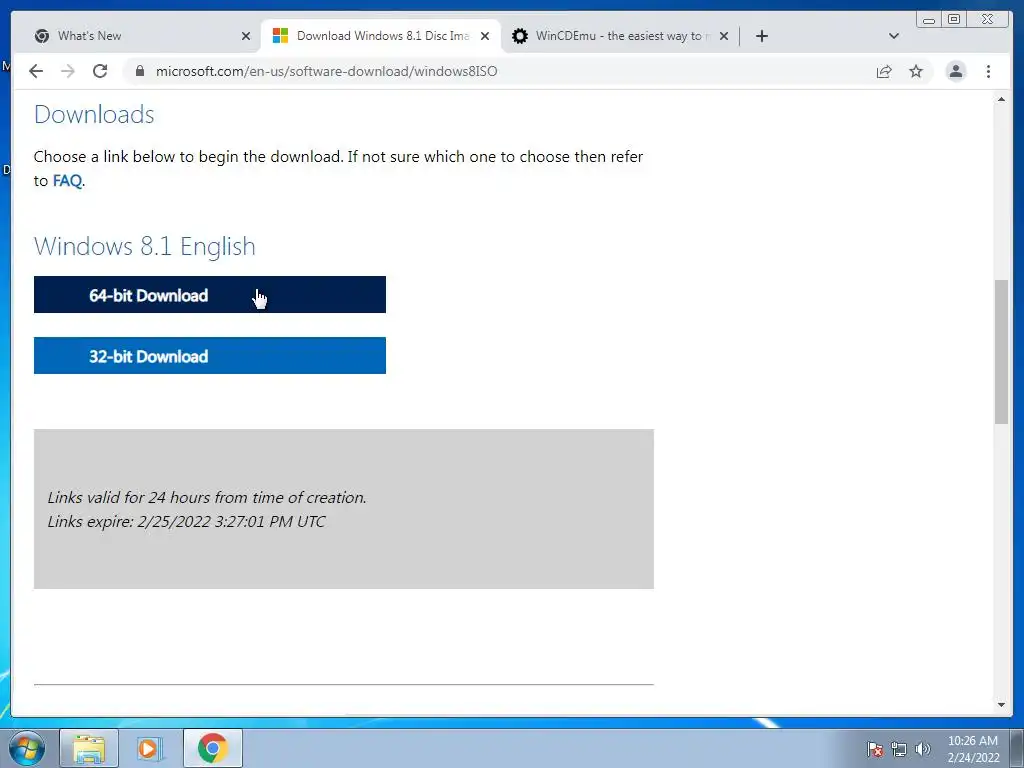Open Windows Explorer from taskbar
The height and width of the screenshot is (768, 1024).
click(89, 748)
